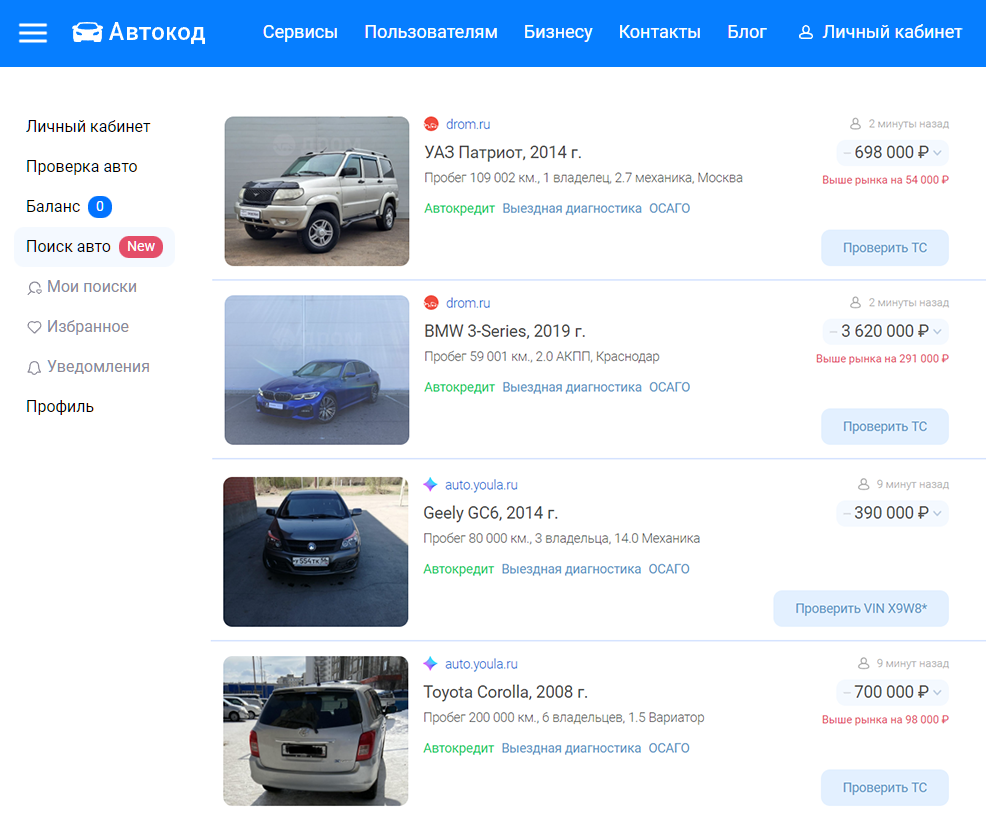986x834 pixels.
Task: Click youla star icon on Toyota Corolla listing
Action: [x=430, y=664]
